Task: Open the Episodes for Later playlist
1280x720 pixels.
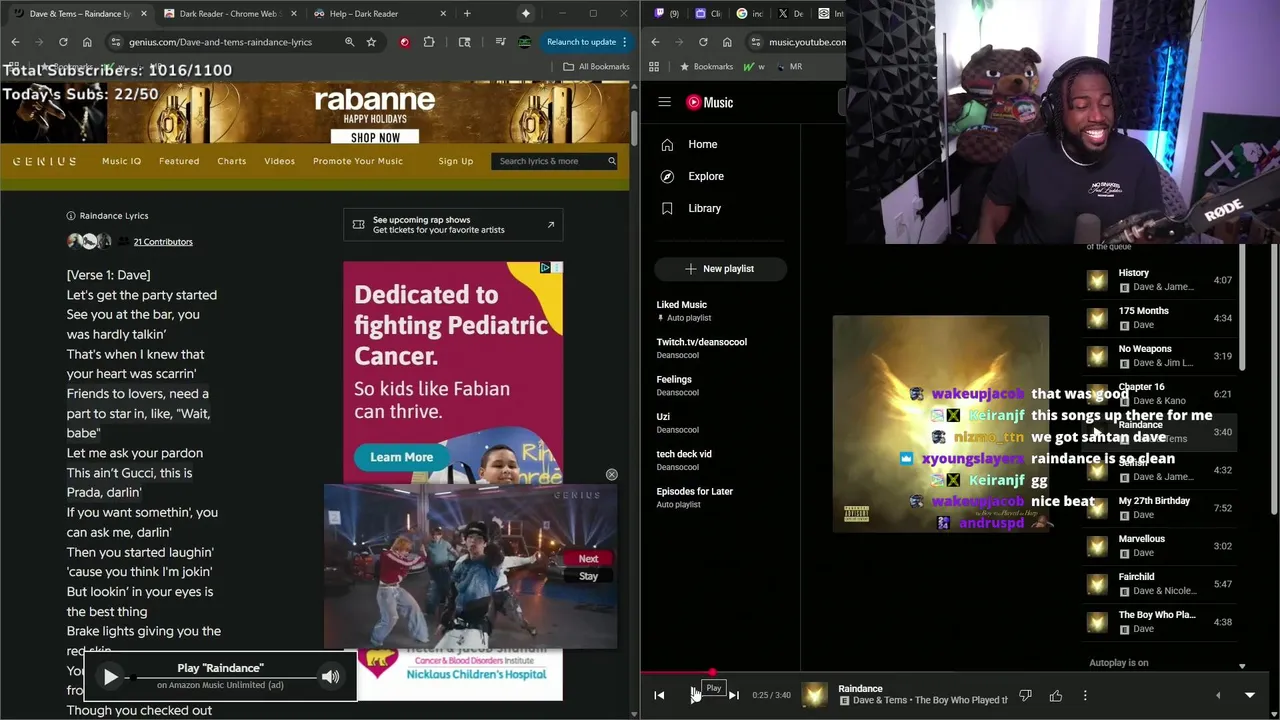Action: click(720, 497)
